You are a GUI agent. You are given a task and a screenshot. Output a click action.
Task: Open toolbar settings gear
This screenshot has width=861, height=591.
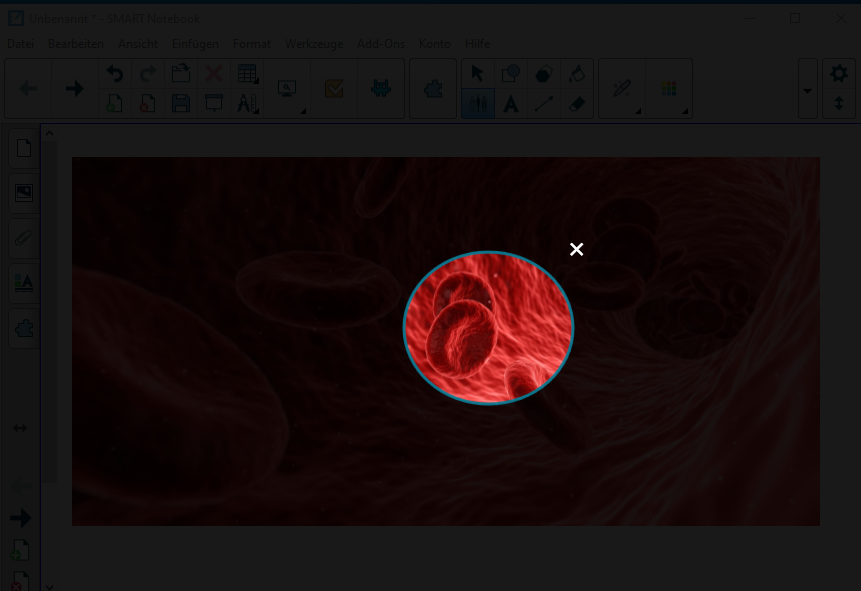(x=838, y=74)
